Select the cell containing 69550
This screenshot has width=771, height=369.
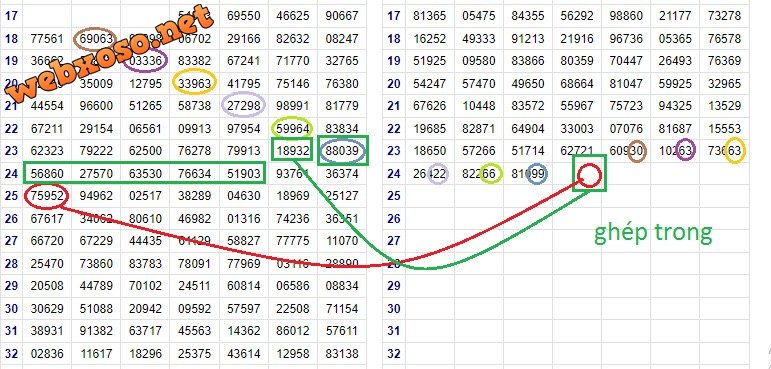click(244, 16)
